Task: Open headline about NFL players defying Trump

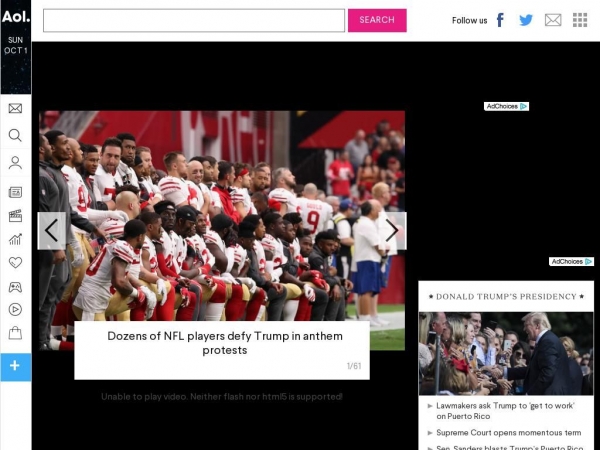Action: [225, 343]
